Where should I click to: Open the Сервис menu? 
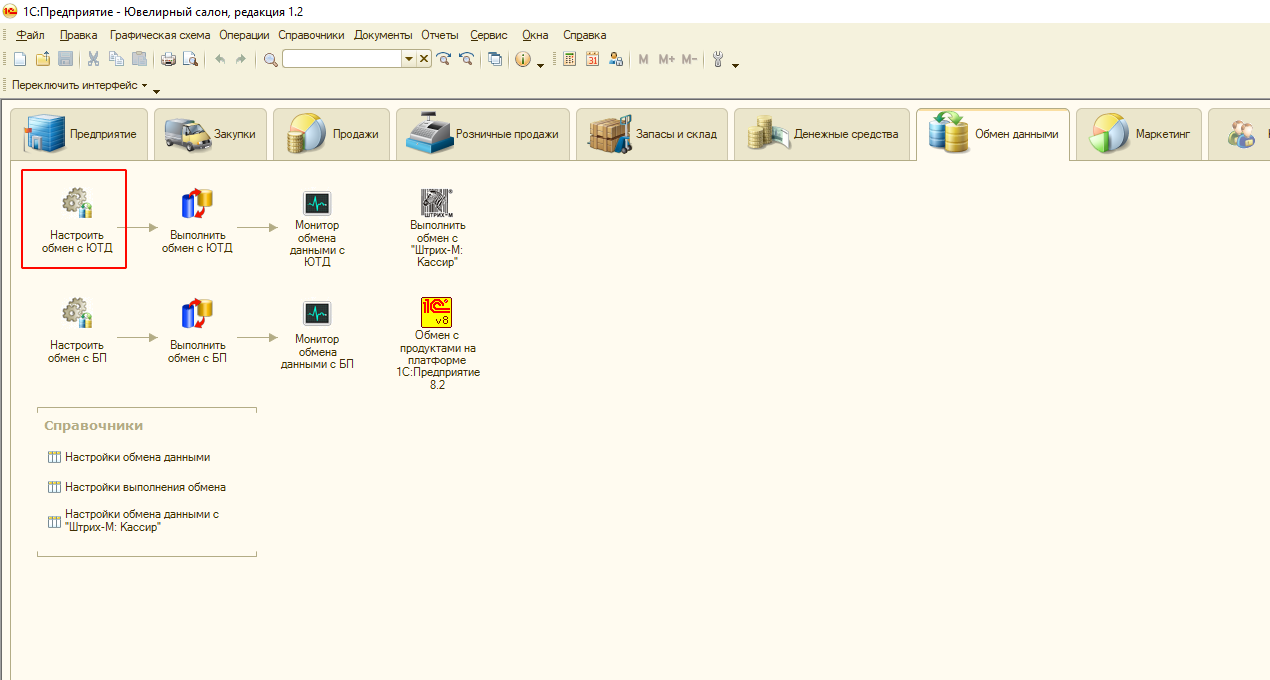click(489, 35)
